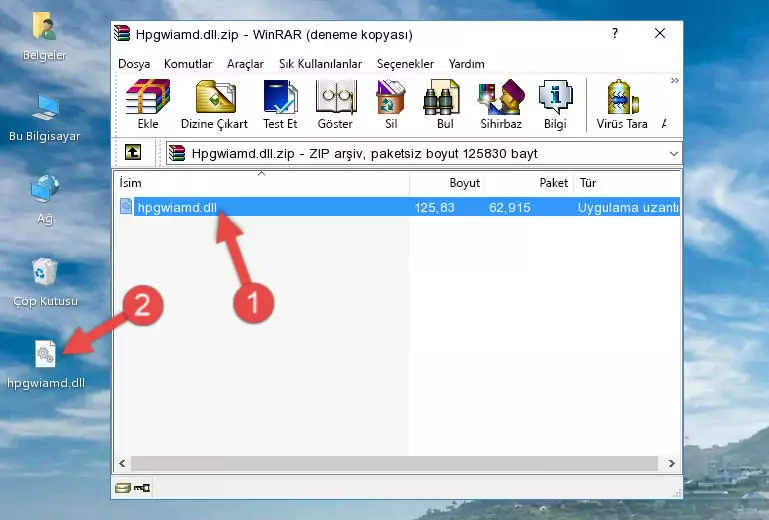The width and height of the screenshot is (769, 520).
Task: Click the Dizine Çıkart extract icon
Action: tap(214, 104)
